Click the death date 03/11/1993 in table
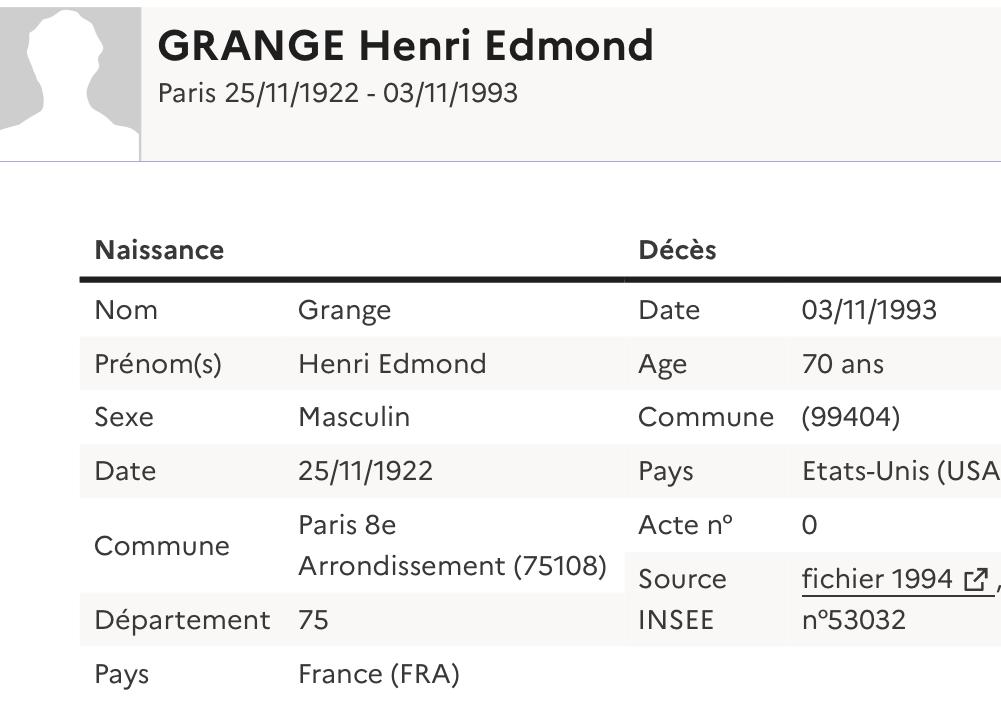The height and width of the screenshot is (711, 1001). click(869, 310)
